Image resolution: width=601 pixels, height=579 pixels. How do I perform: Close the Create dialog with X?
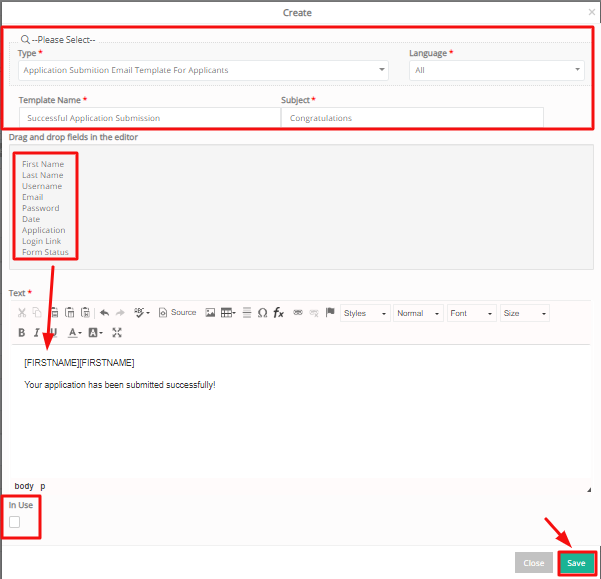click(x=591, y=12)
